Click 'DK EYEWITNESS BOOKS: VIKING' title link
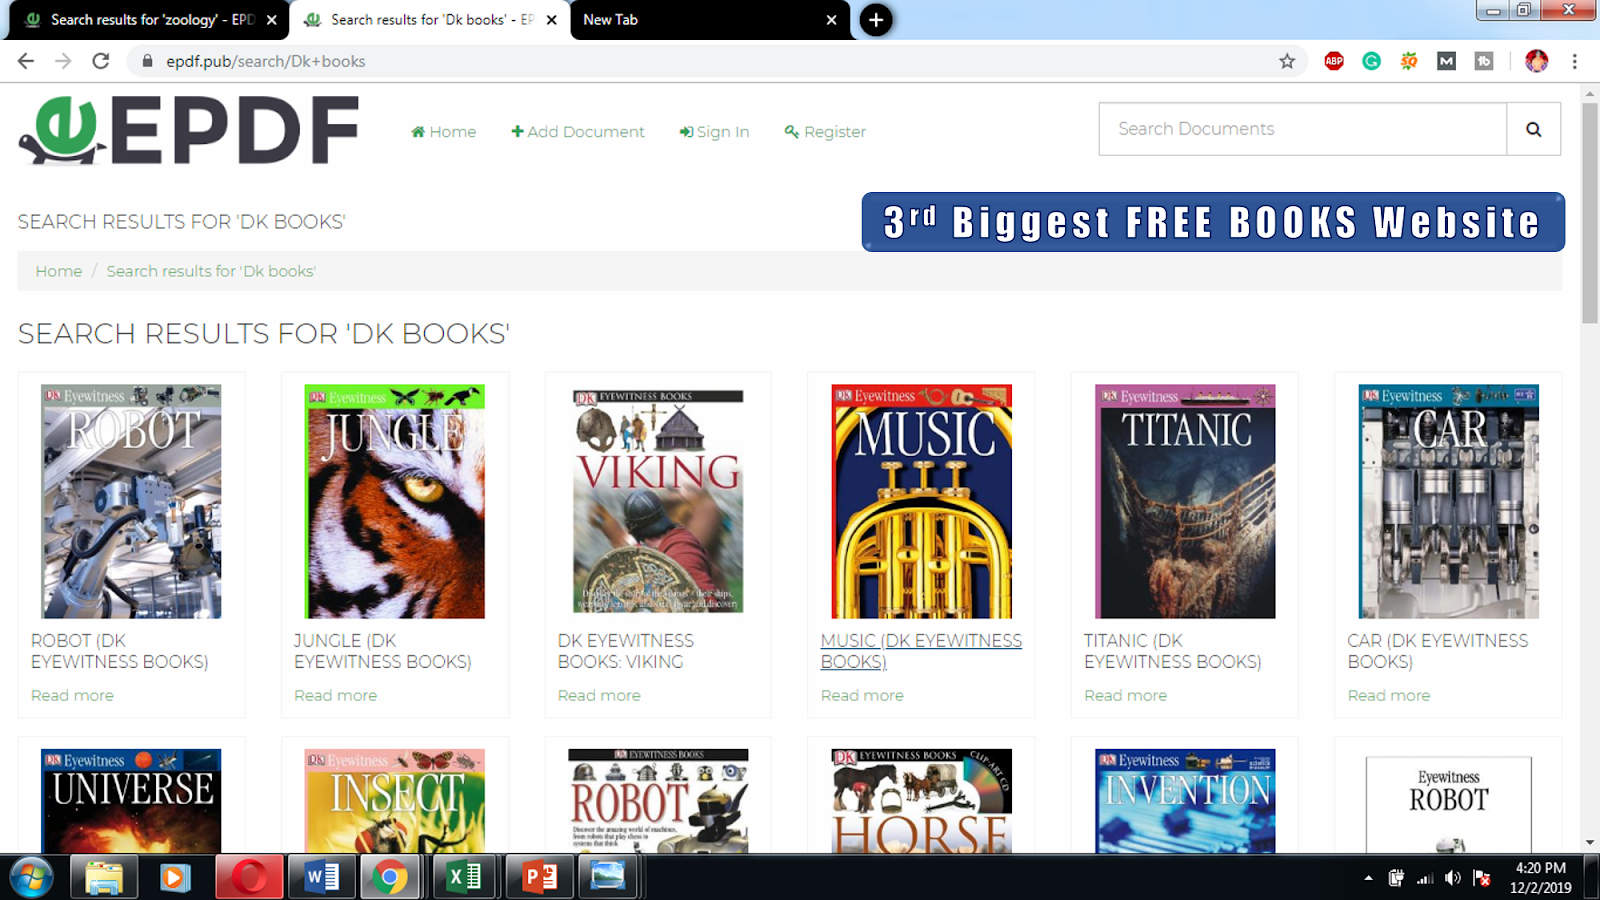This screenshot has width=1600, height=900. click(x=626, y=651)
